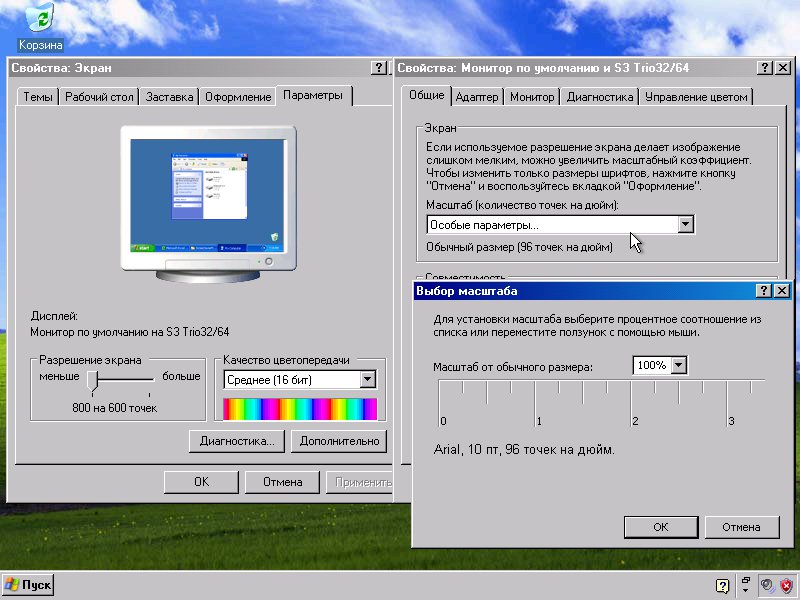Switch to the Рабочий стол tab
The height and width of the screenshot is (600, 800).
click(99, 97)
